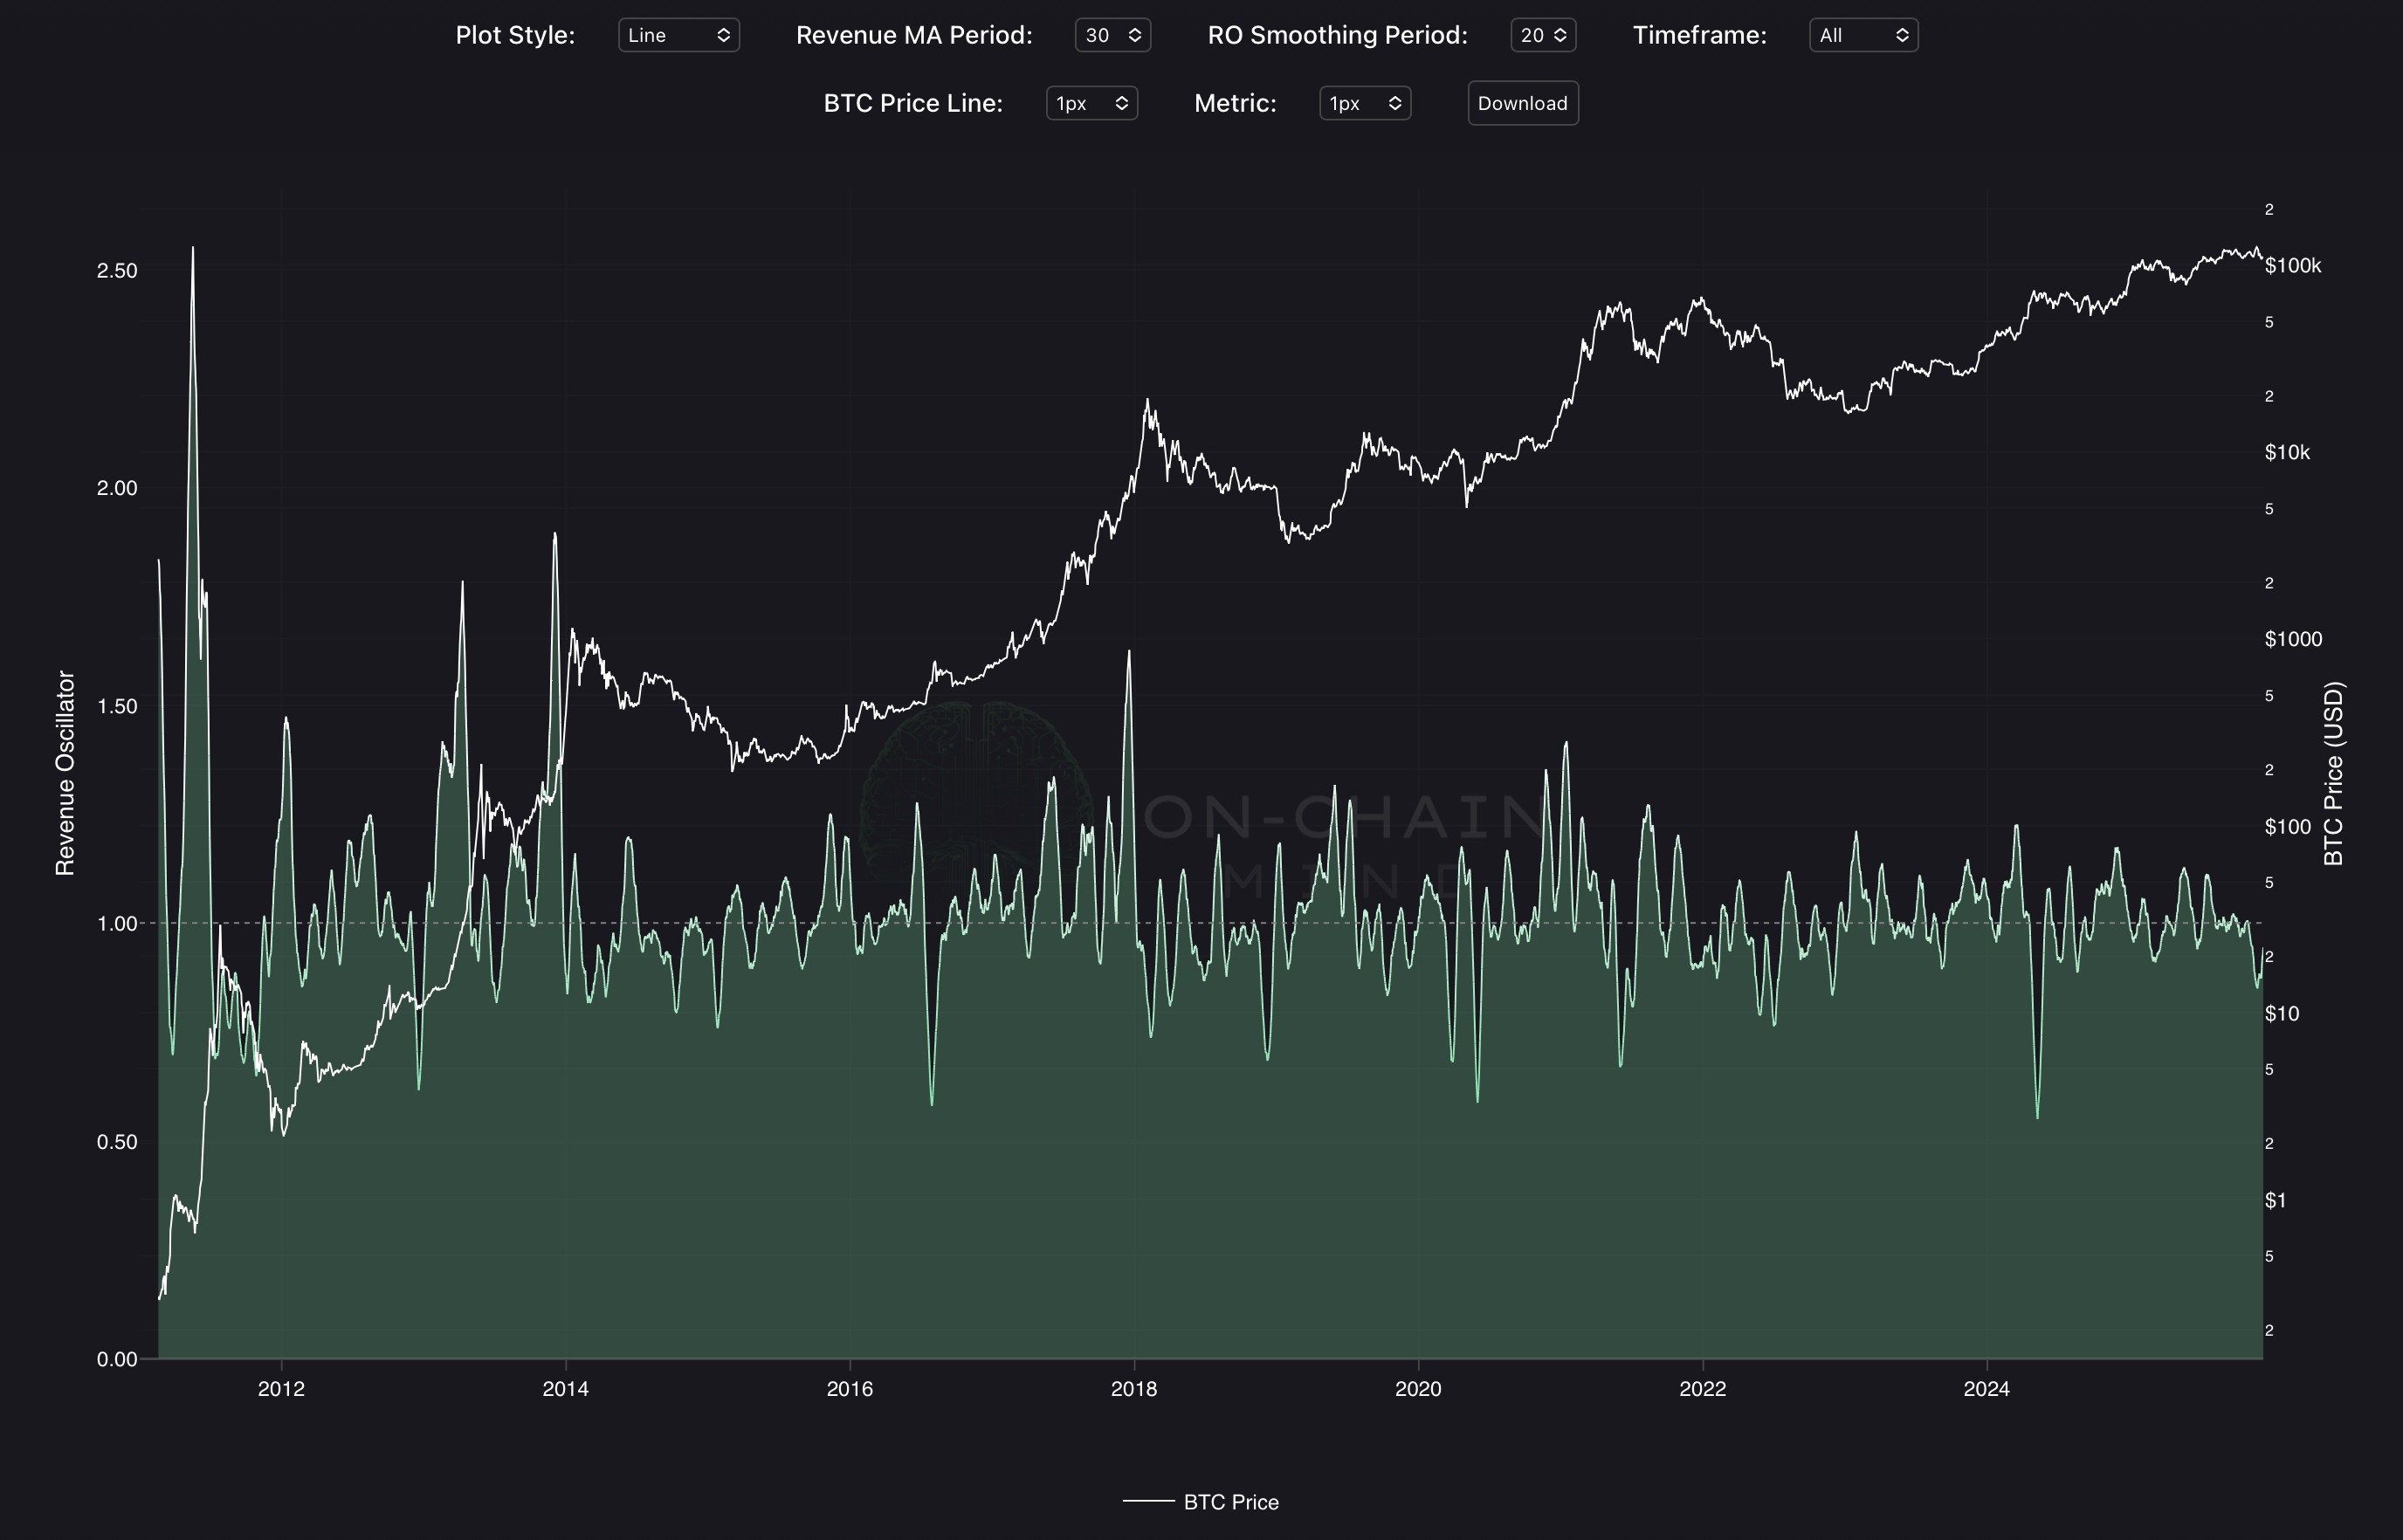Click the BTC Price legend line swatch
The height and width of the screenshot is (1540, 2403).
[x=1148, y=1501]
